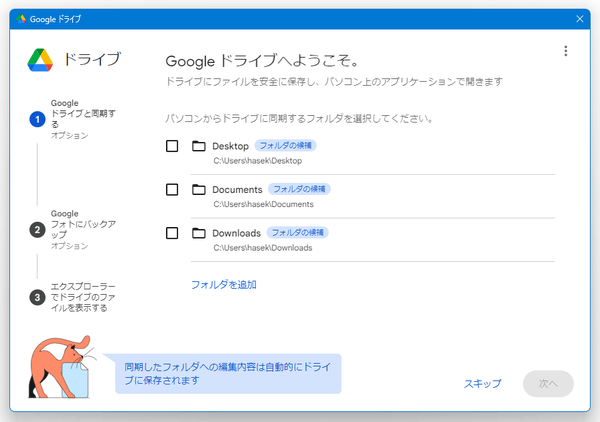Click the Google Drive title bar icon

click(x=21, y=19)
